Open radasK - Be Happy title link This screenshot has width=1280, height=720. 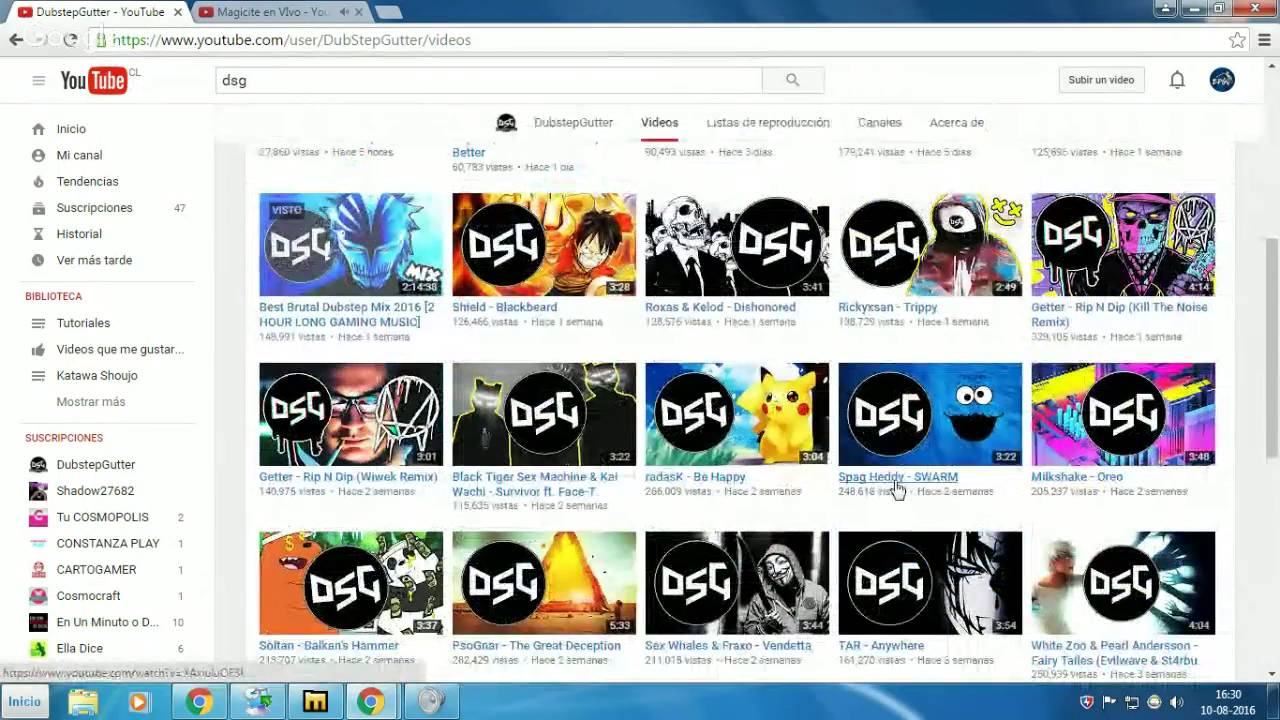(x=695, y=477)
